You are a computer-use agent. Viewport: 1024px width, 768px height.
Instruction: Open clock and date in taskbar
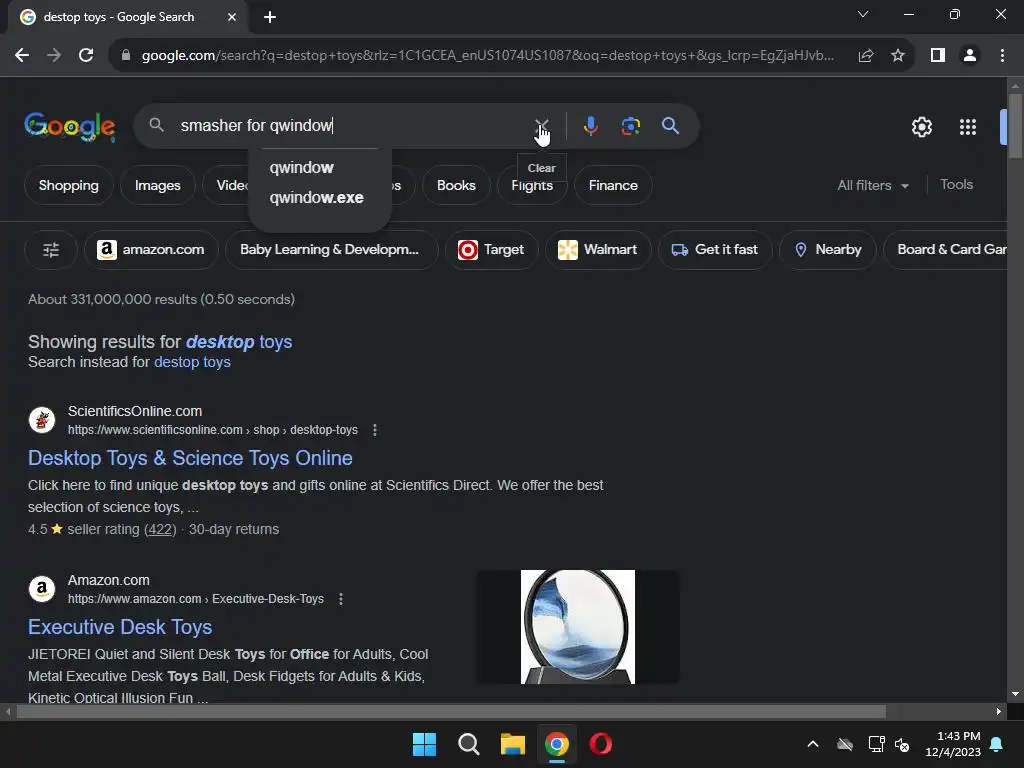click(x=953, y=744)
